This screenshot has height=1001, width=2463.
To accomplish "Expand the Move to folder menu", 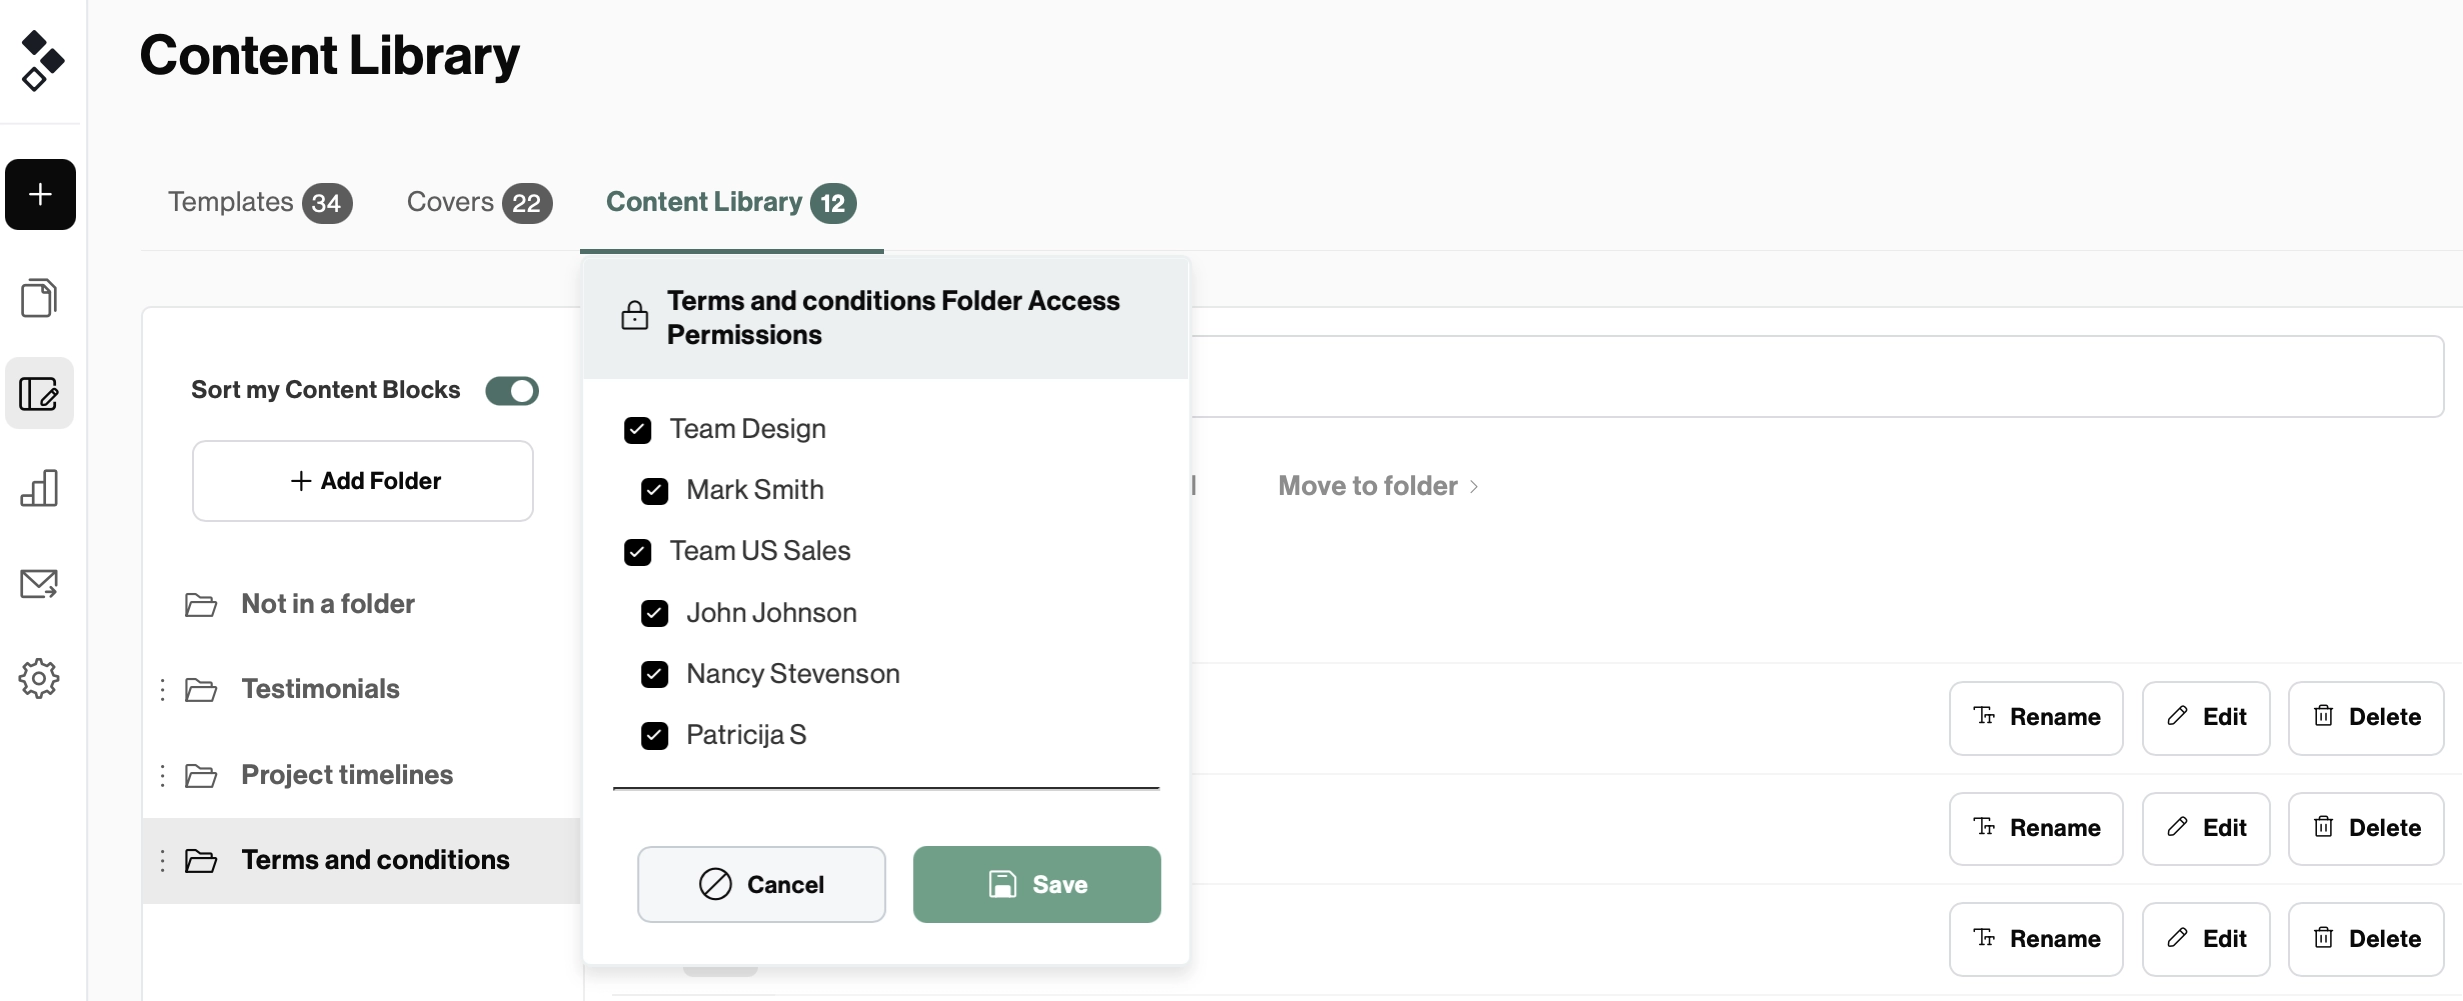I will pos(1377,486).
